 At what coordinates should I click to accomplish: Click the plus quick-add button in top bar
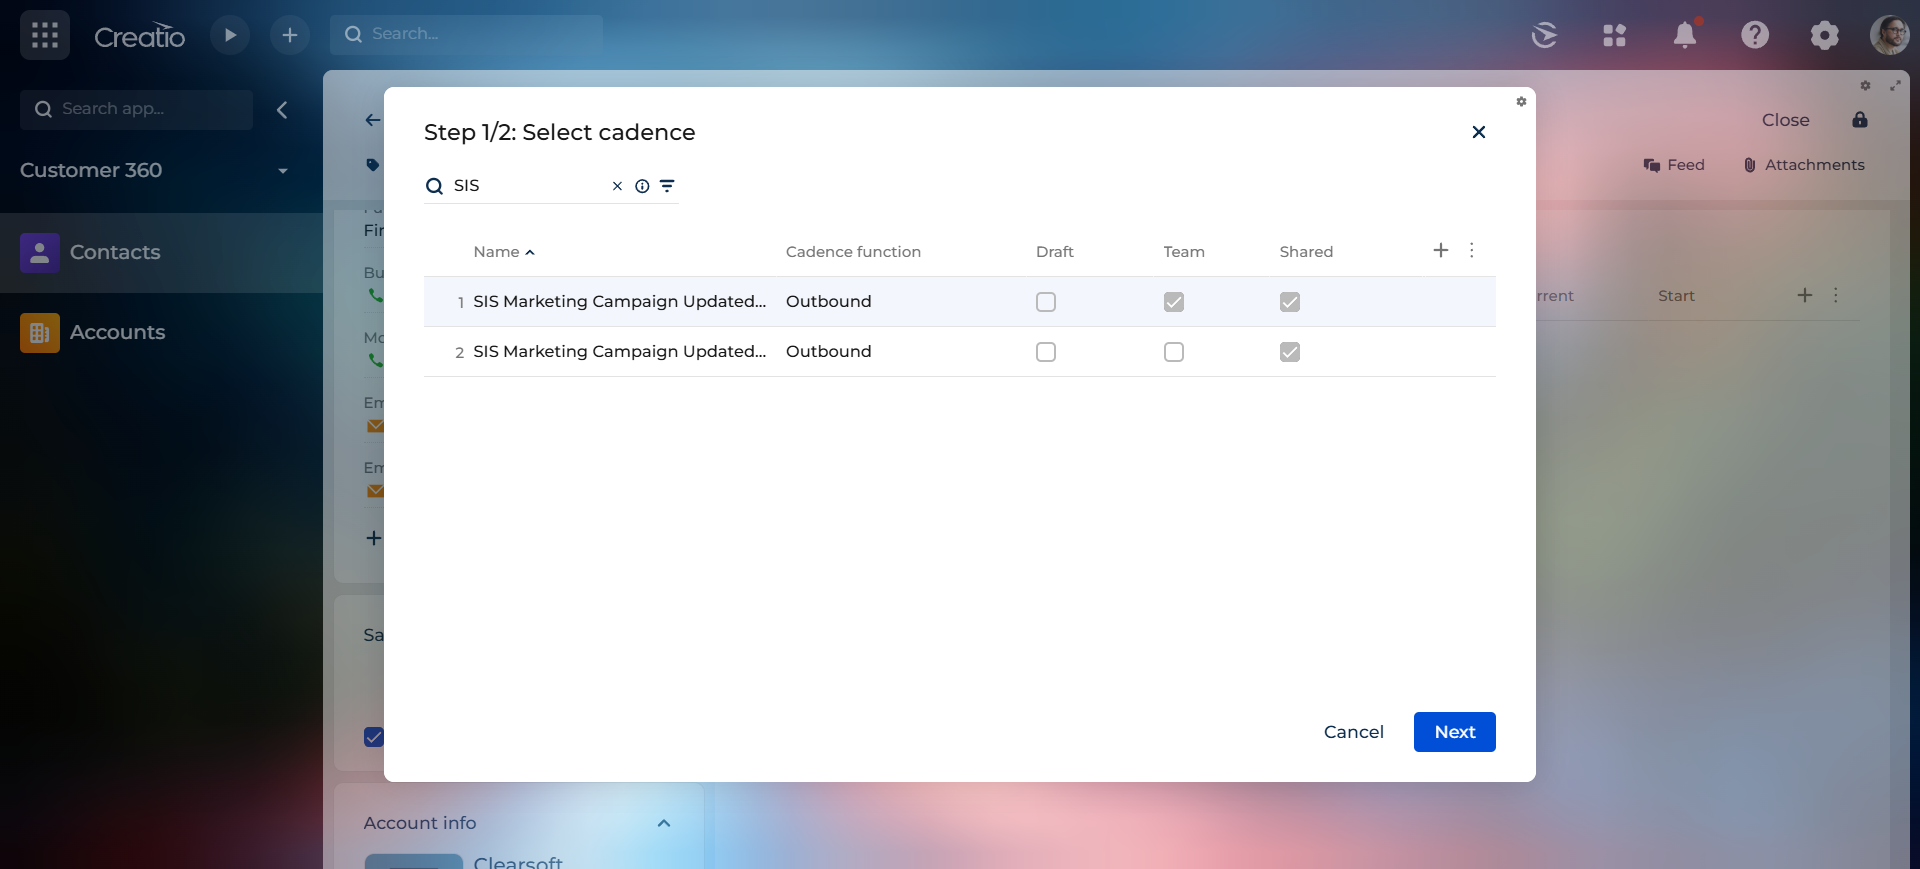290,35
